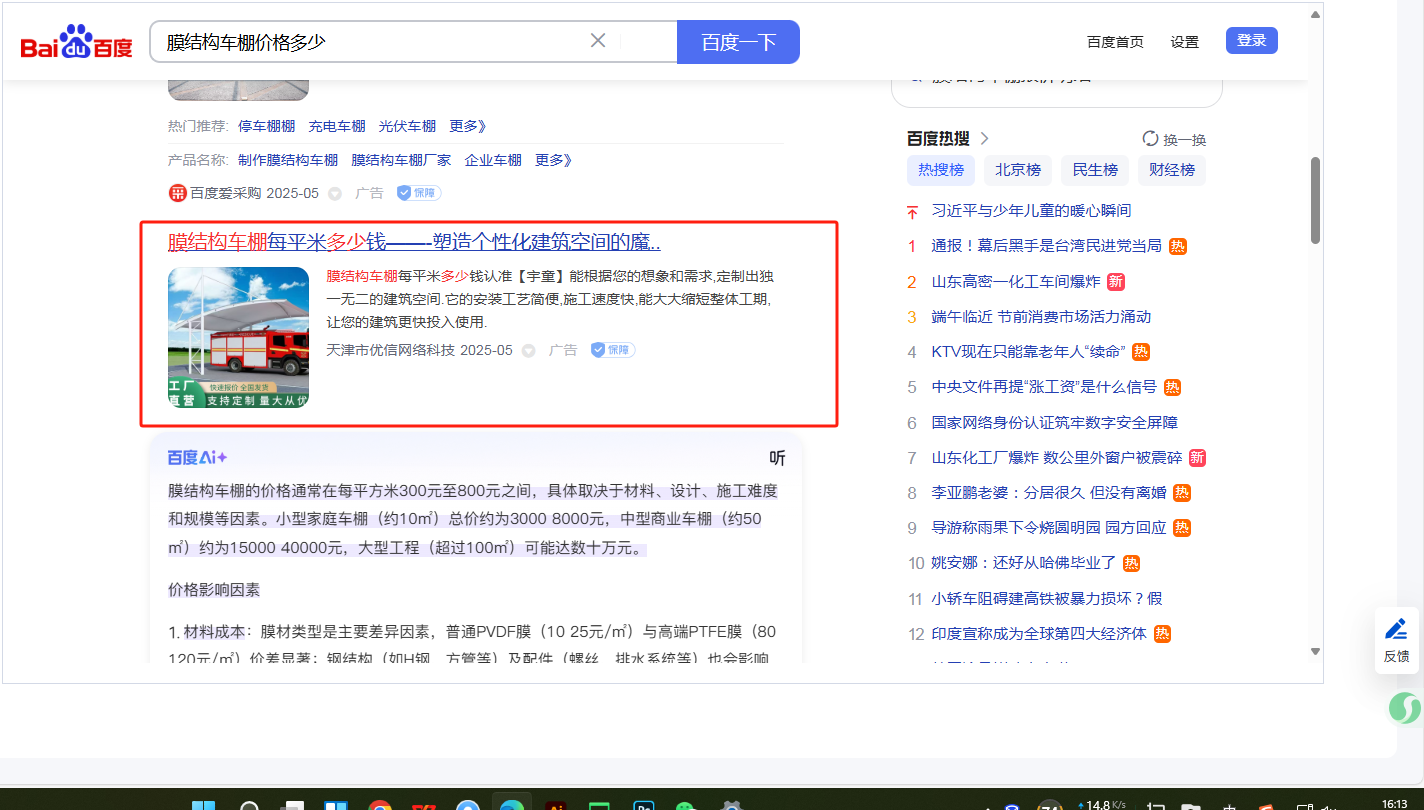Switch to the 财经榜 tab
The width and height of the screenshot is (1424, 810).
coord(1171,170)
